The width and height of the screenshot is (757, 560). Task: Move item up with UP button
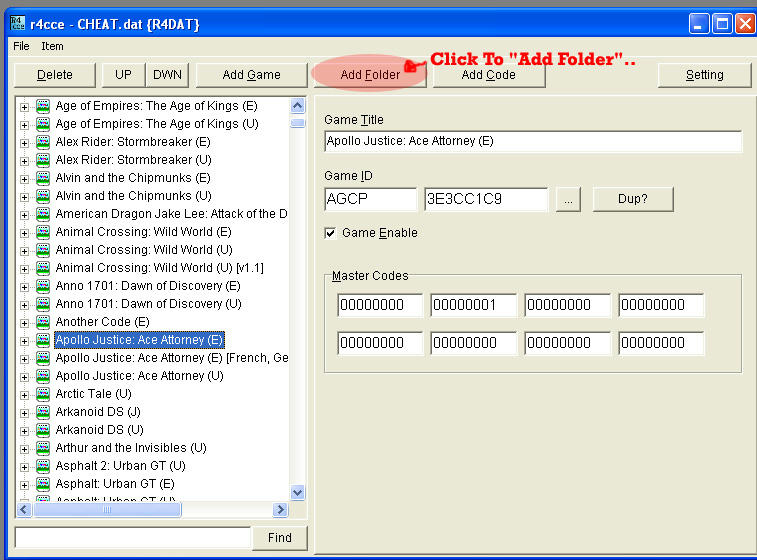pyautogui.click(x=123, y=75)
